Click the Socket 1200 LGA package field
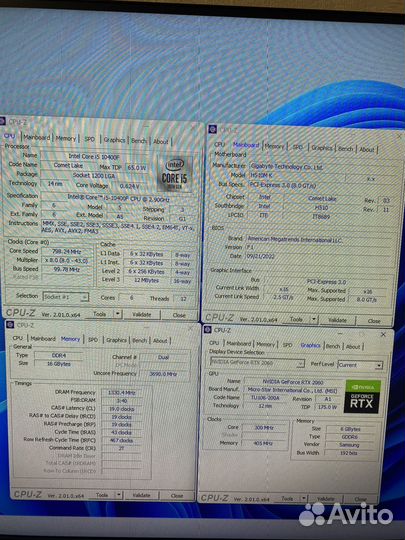The width and height of the screenshot is (405, 540). [x=94, y=175]
